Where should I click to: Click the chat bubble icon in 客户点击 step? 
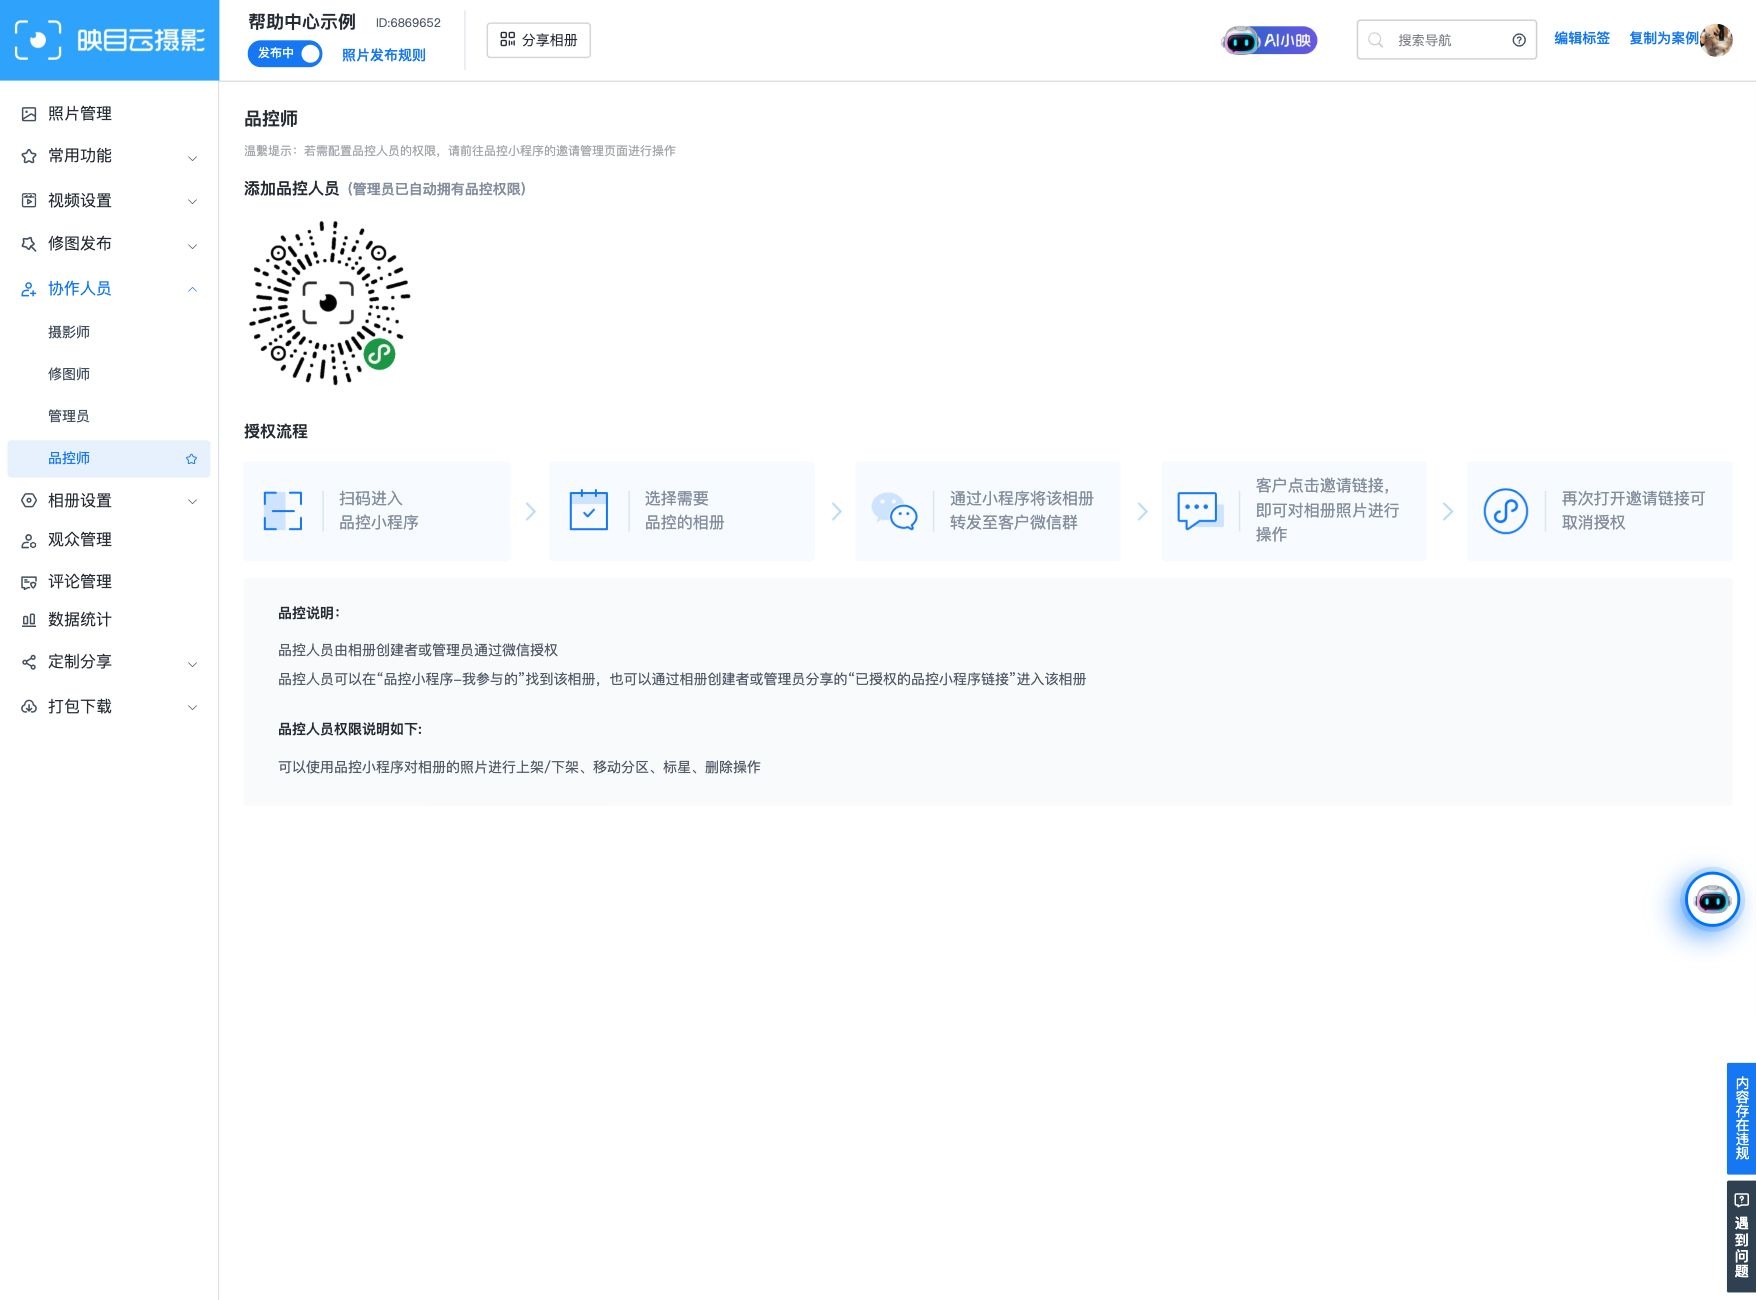[x=1199, y=511]
